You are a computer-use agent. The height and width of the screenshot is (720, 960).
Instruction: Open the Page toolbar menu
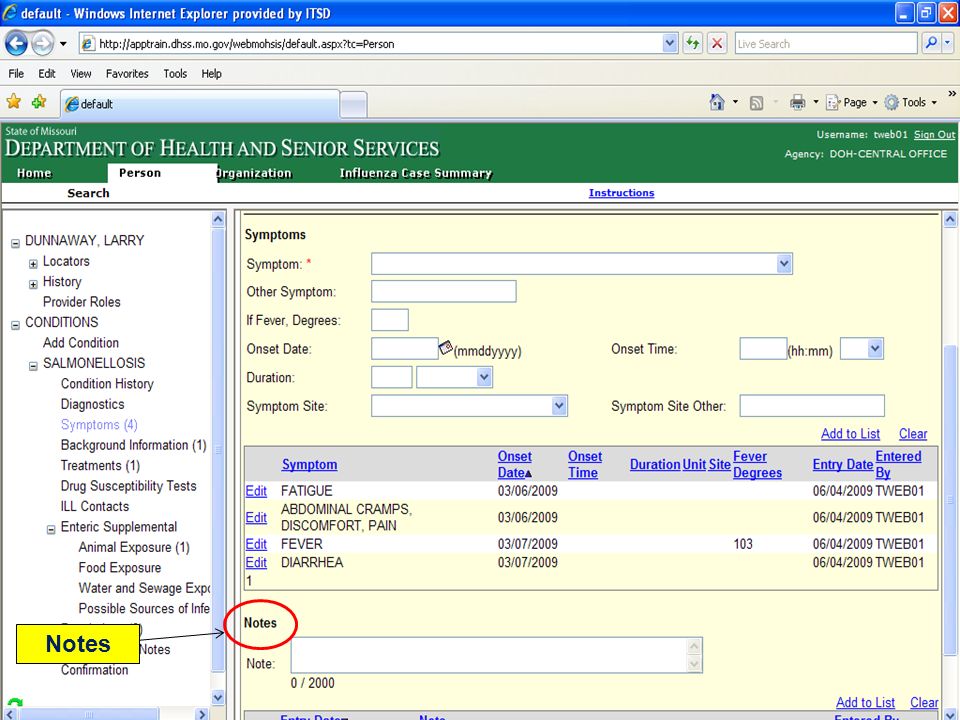[852, 102]
